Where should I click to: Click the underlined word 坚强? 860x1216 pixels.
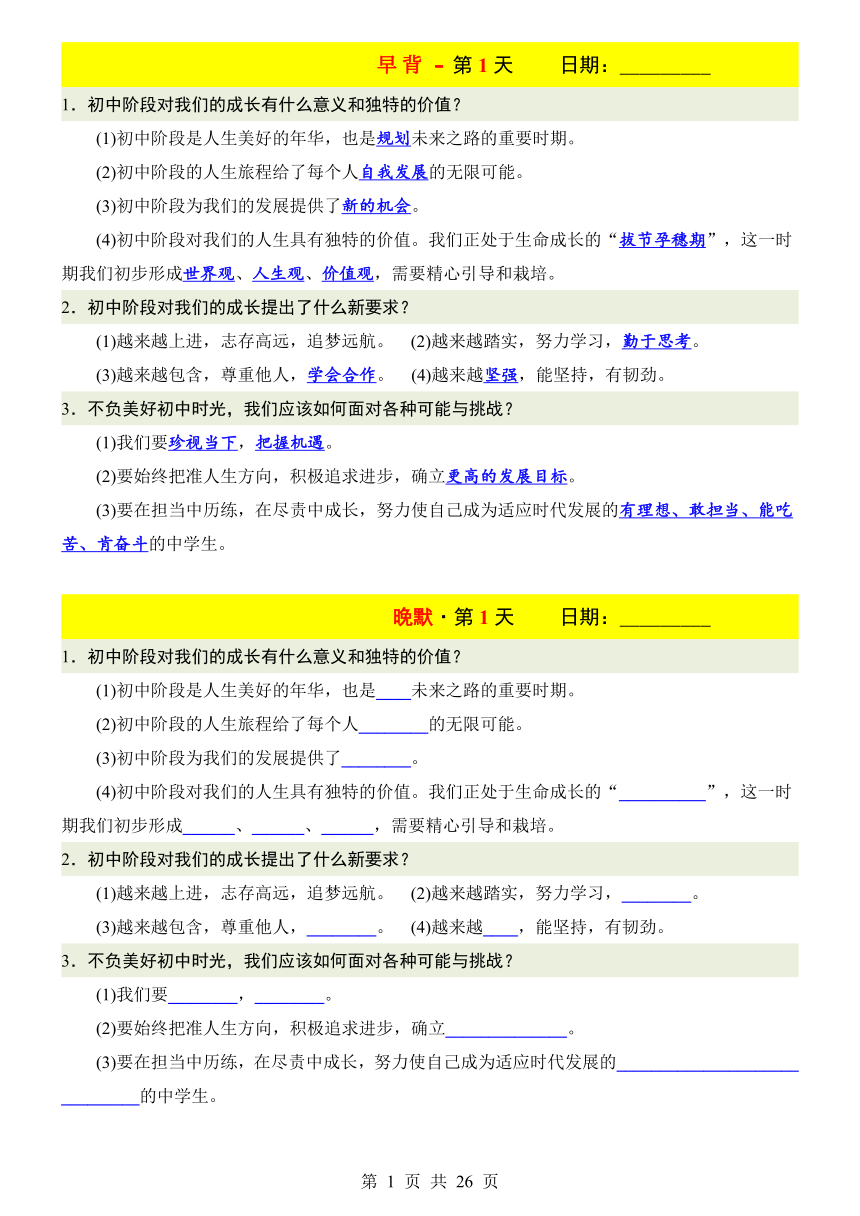pos(501,376)
